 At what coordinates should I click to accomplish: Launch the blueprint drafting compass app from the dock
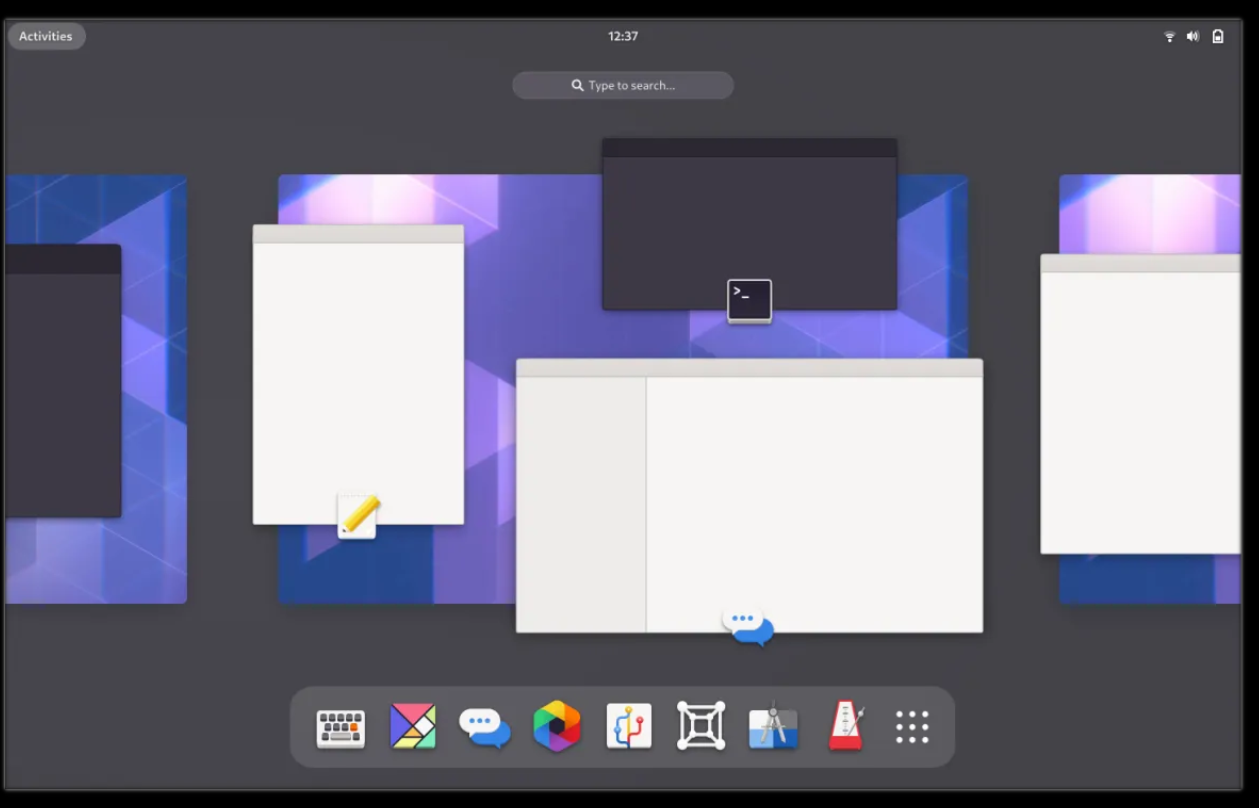click(x=772, y=726)
